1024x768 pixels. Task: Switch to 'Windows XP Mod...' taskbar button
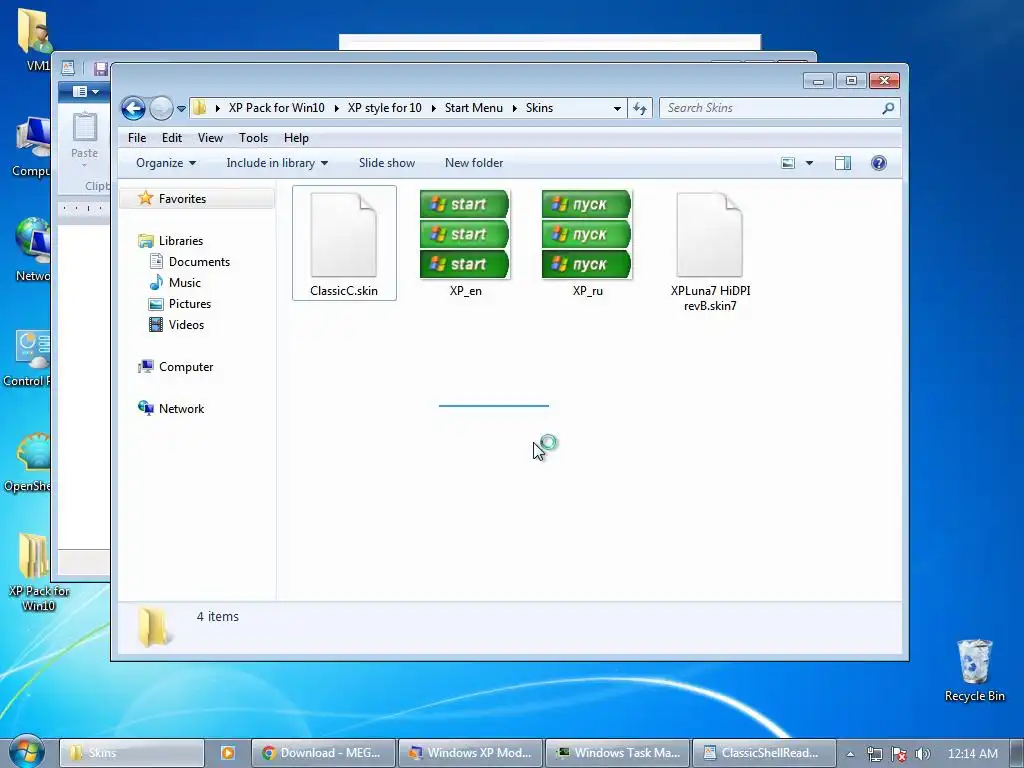tap(470, 753)
